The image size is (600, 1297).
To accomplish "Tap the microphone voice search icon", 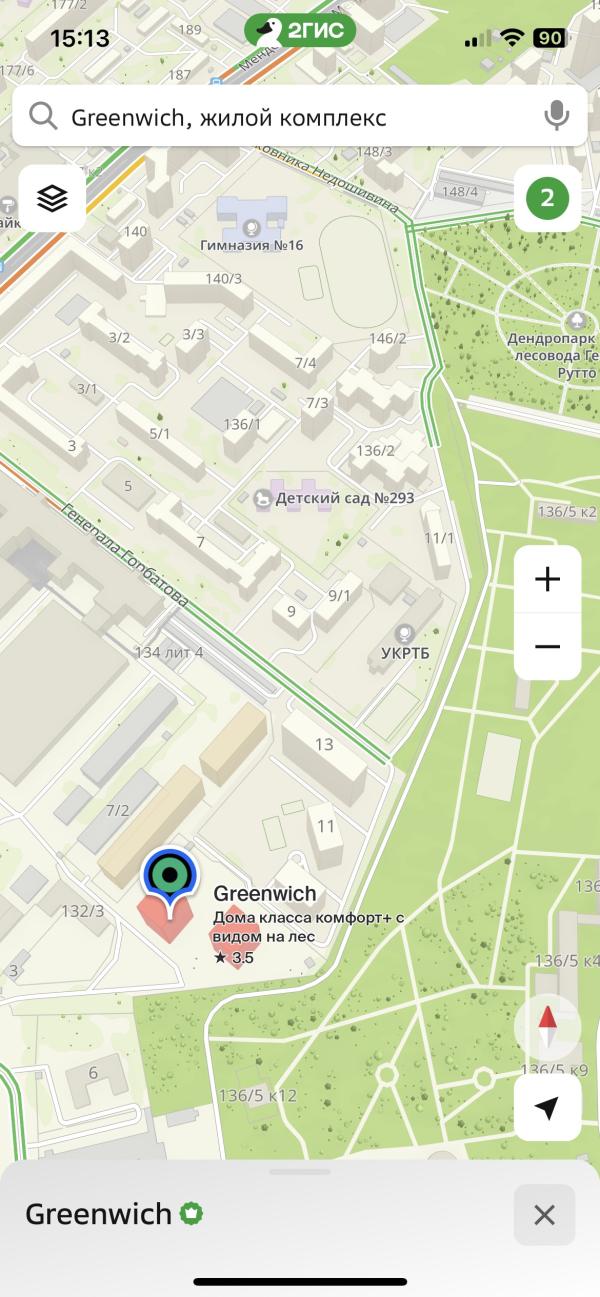I will click(556, 116).
